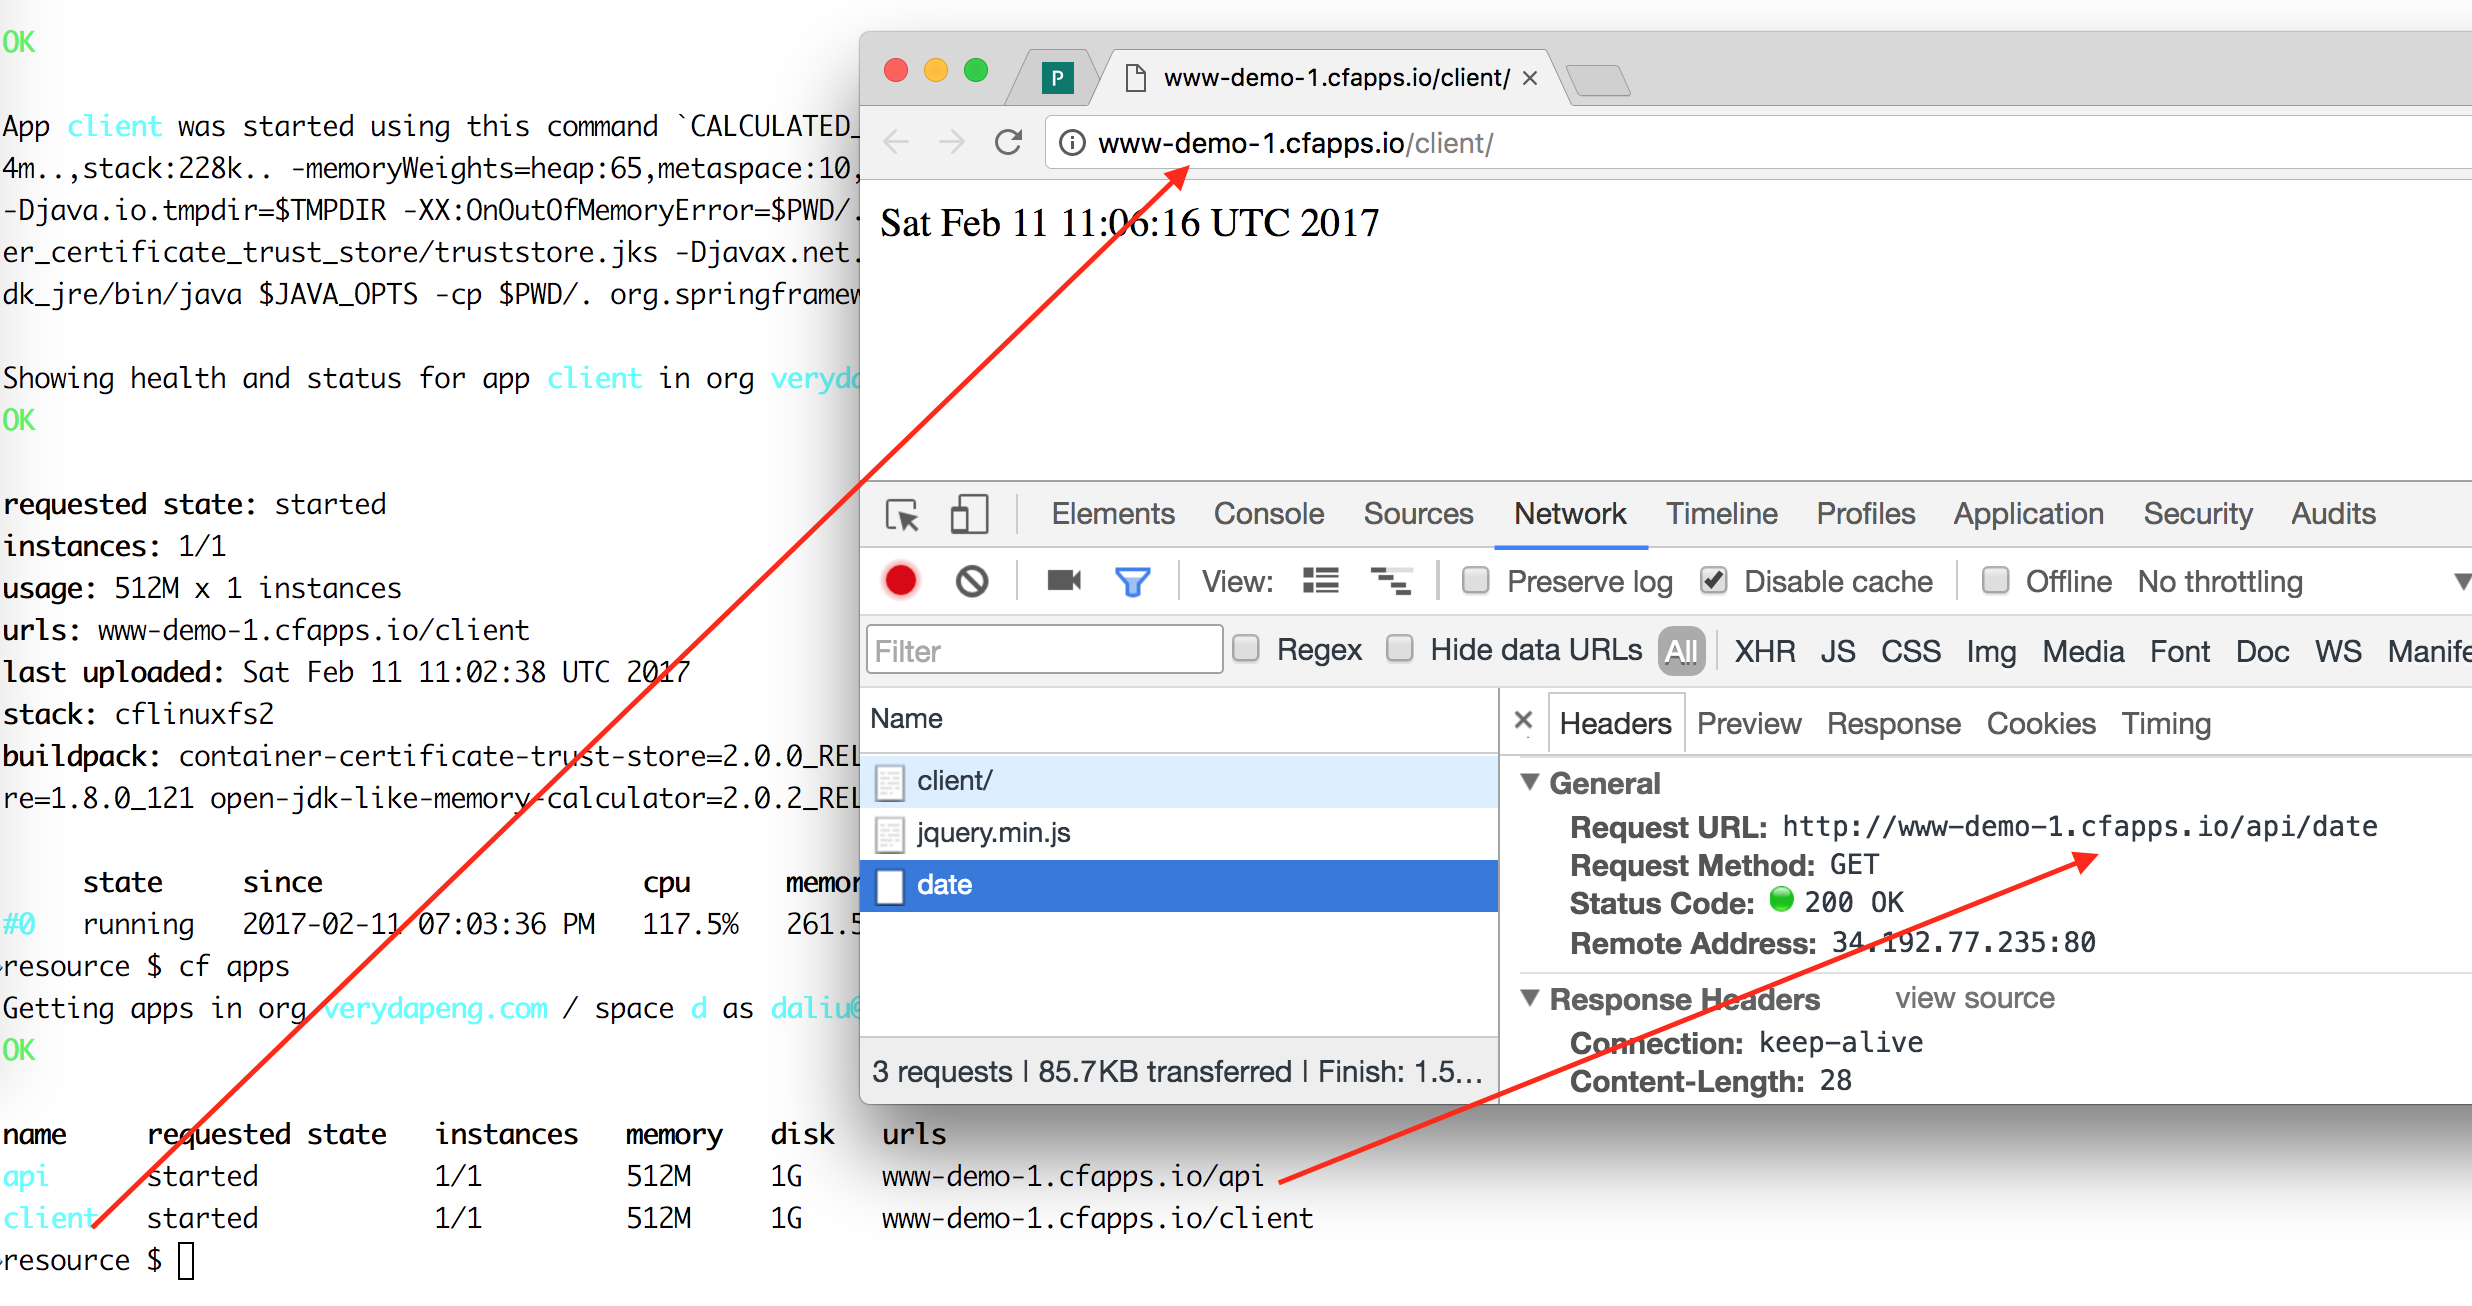
Task: Switch to the Console tab
Action: (x=1268, y=514)
